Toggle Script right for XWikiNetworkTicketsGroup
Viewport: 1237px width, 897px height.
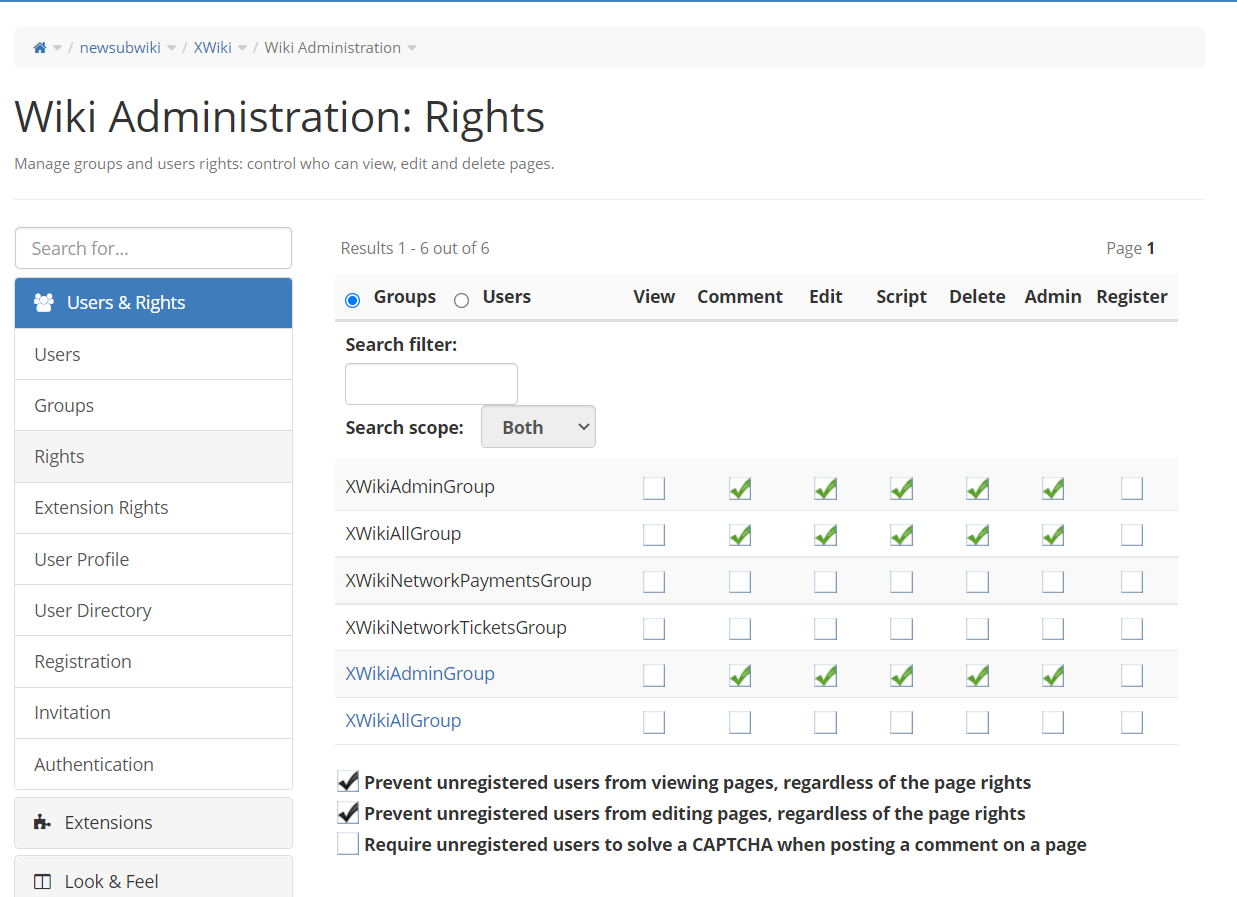pos(901,628)
